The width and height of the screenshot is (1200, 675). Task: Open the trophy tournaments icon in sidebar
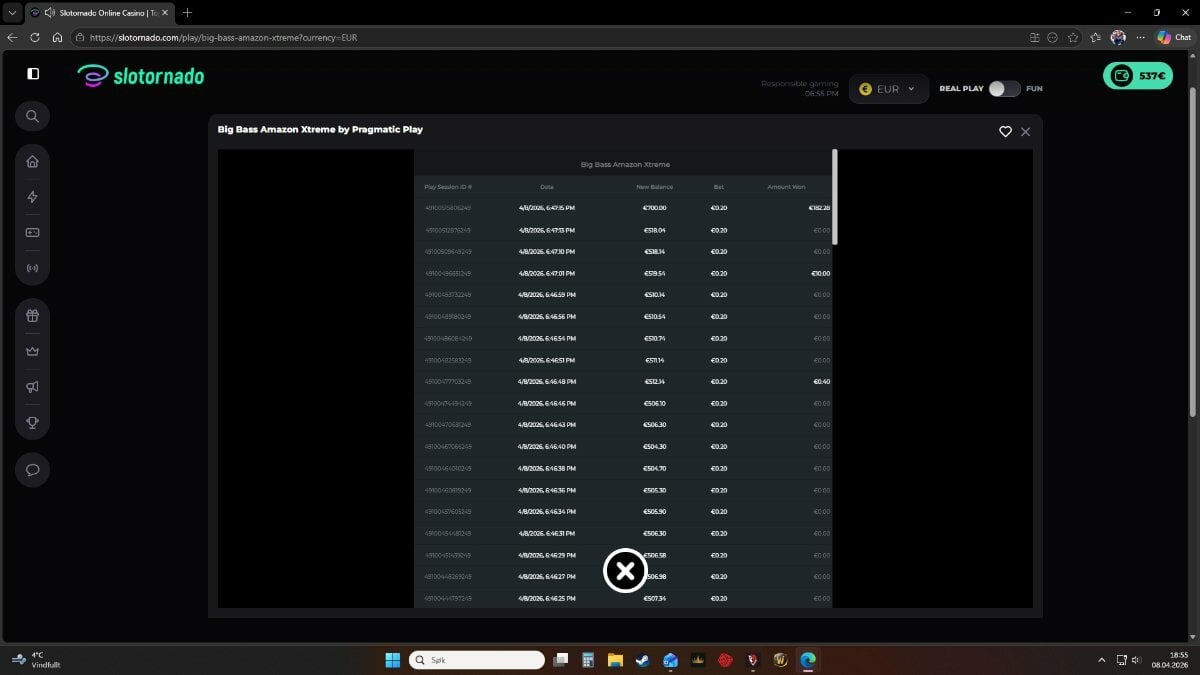click(x=32, y=422)
